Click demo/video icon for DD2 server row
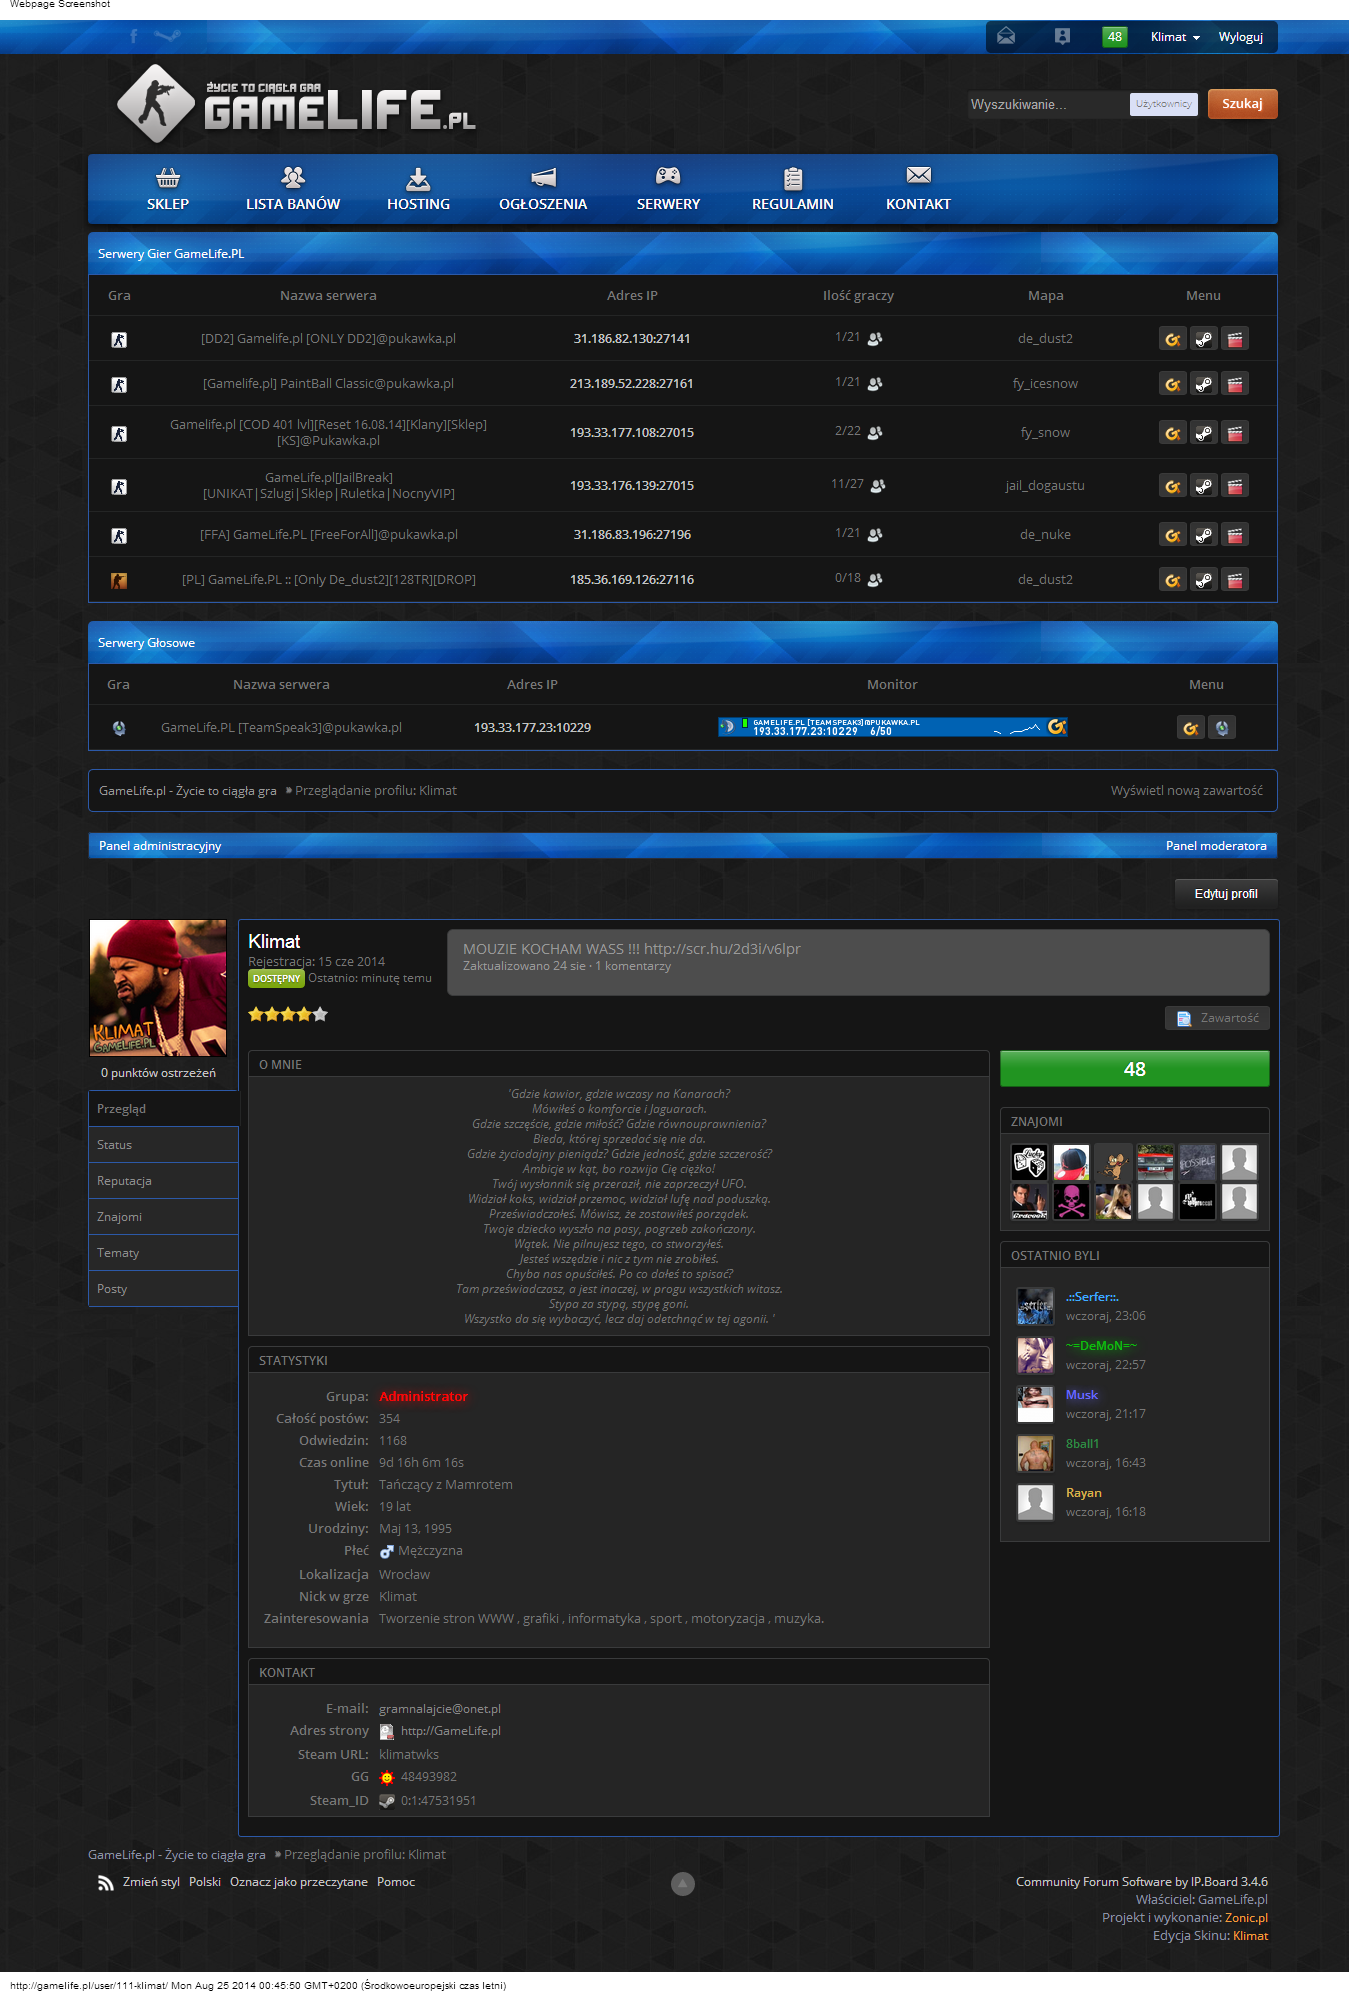The image size is (1349, 1992). coord(1235,339)
